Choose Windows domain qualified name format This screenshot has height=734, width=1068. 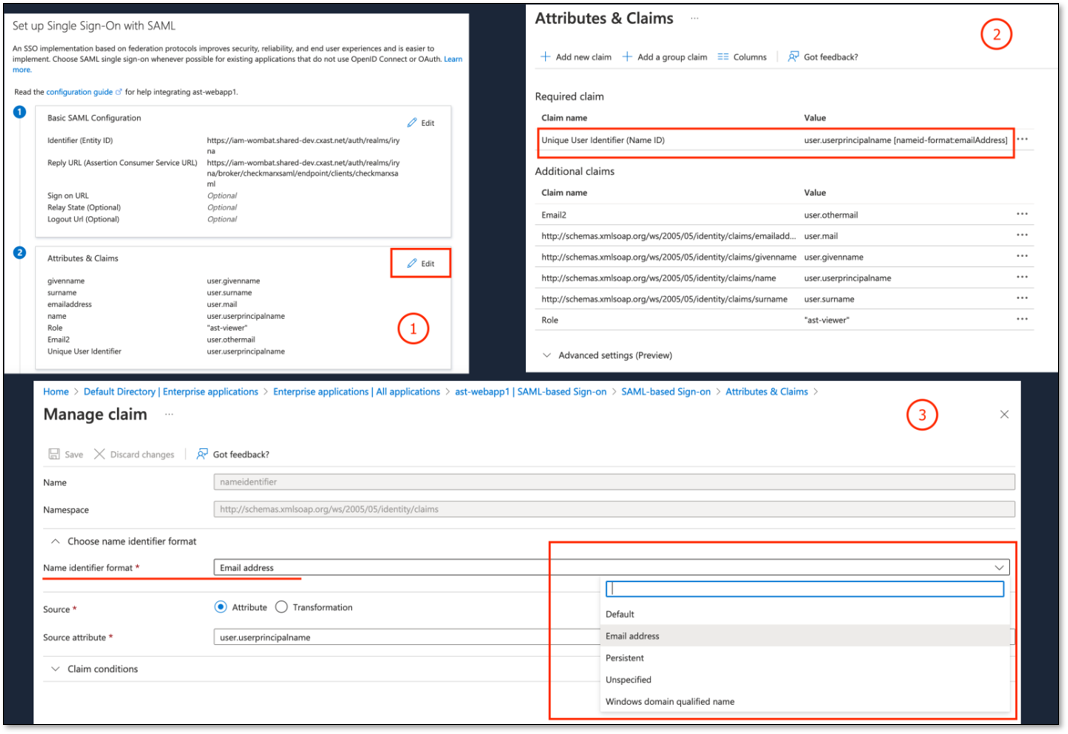point(804,701)
